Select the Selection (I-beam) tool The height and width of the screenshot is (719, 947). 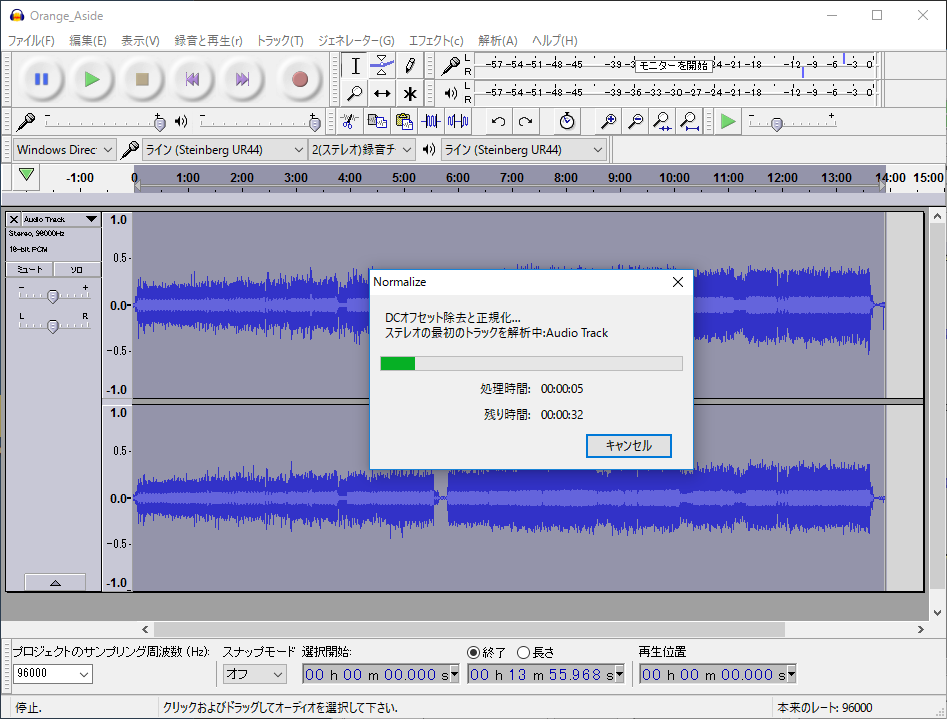click(x=355, y=66)
